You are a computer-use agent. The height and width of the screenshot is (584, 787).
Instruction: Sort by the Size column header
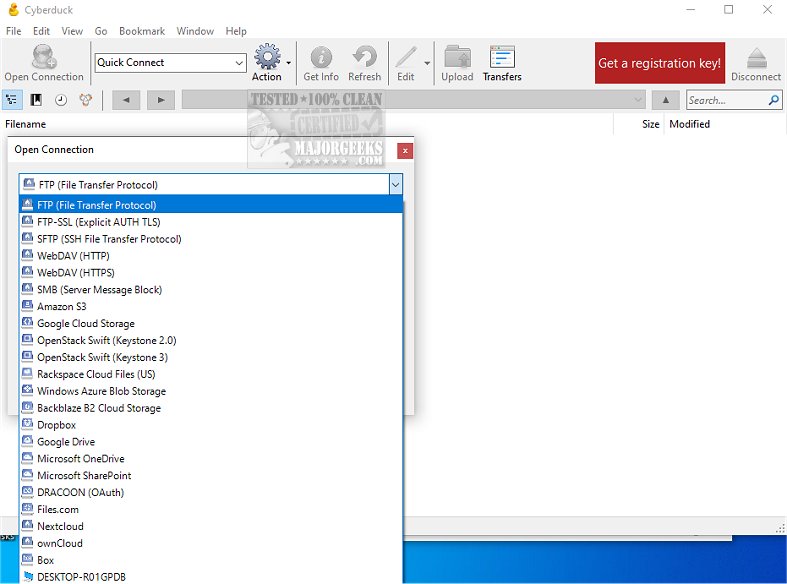[x=650, y=124]
